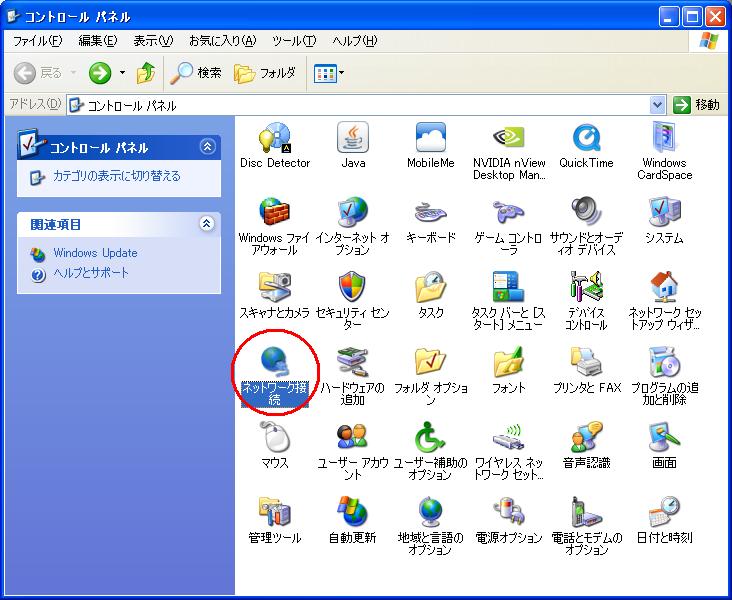Maximize the Control Panel window
This screenshot has height=600, width=732.
pos(692,17)
